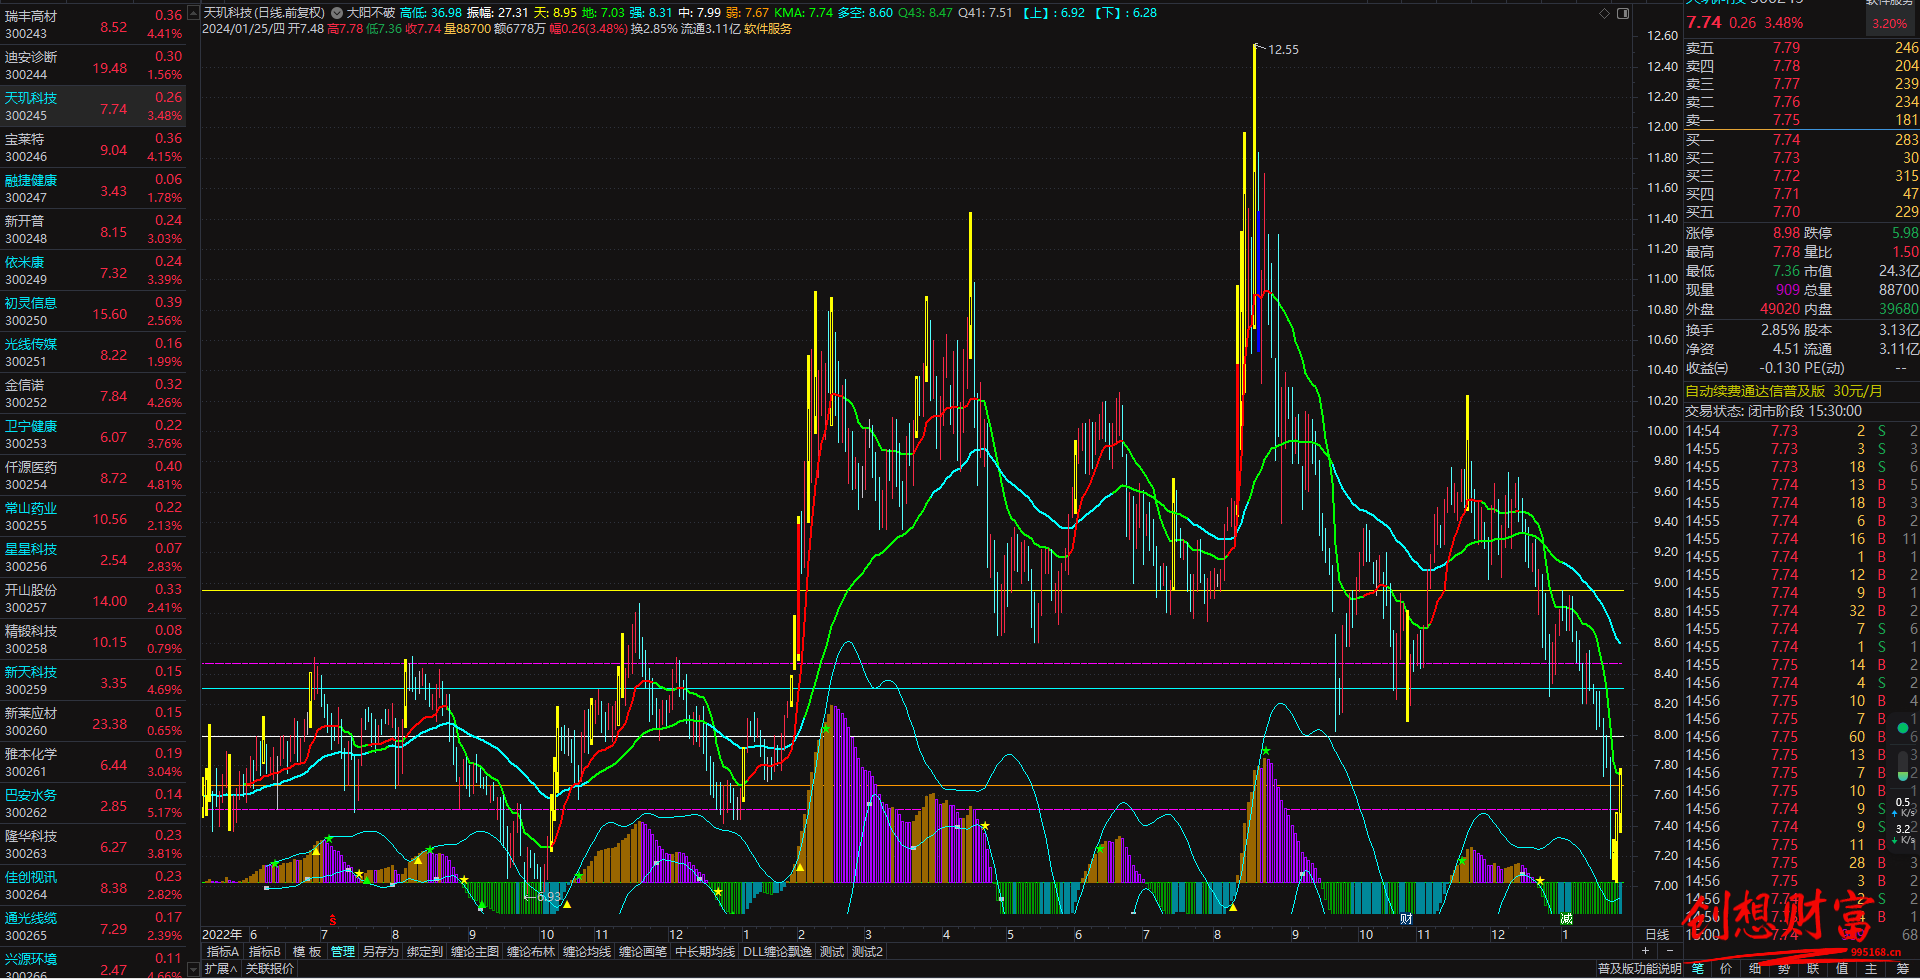Select stock 星星科技 300256 in the list
Image resolution: width=1920 pixels, height=980 pixels.
tap(93, 558)
